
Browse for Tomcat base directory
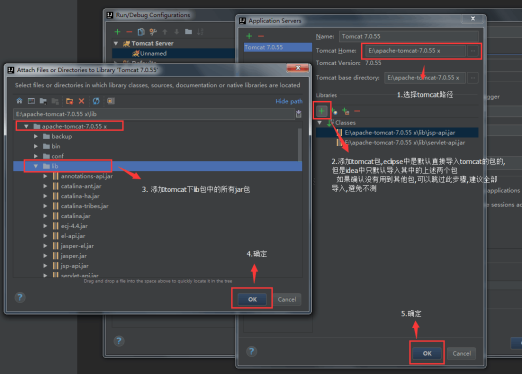(473, 78)
